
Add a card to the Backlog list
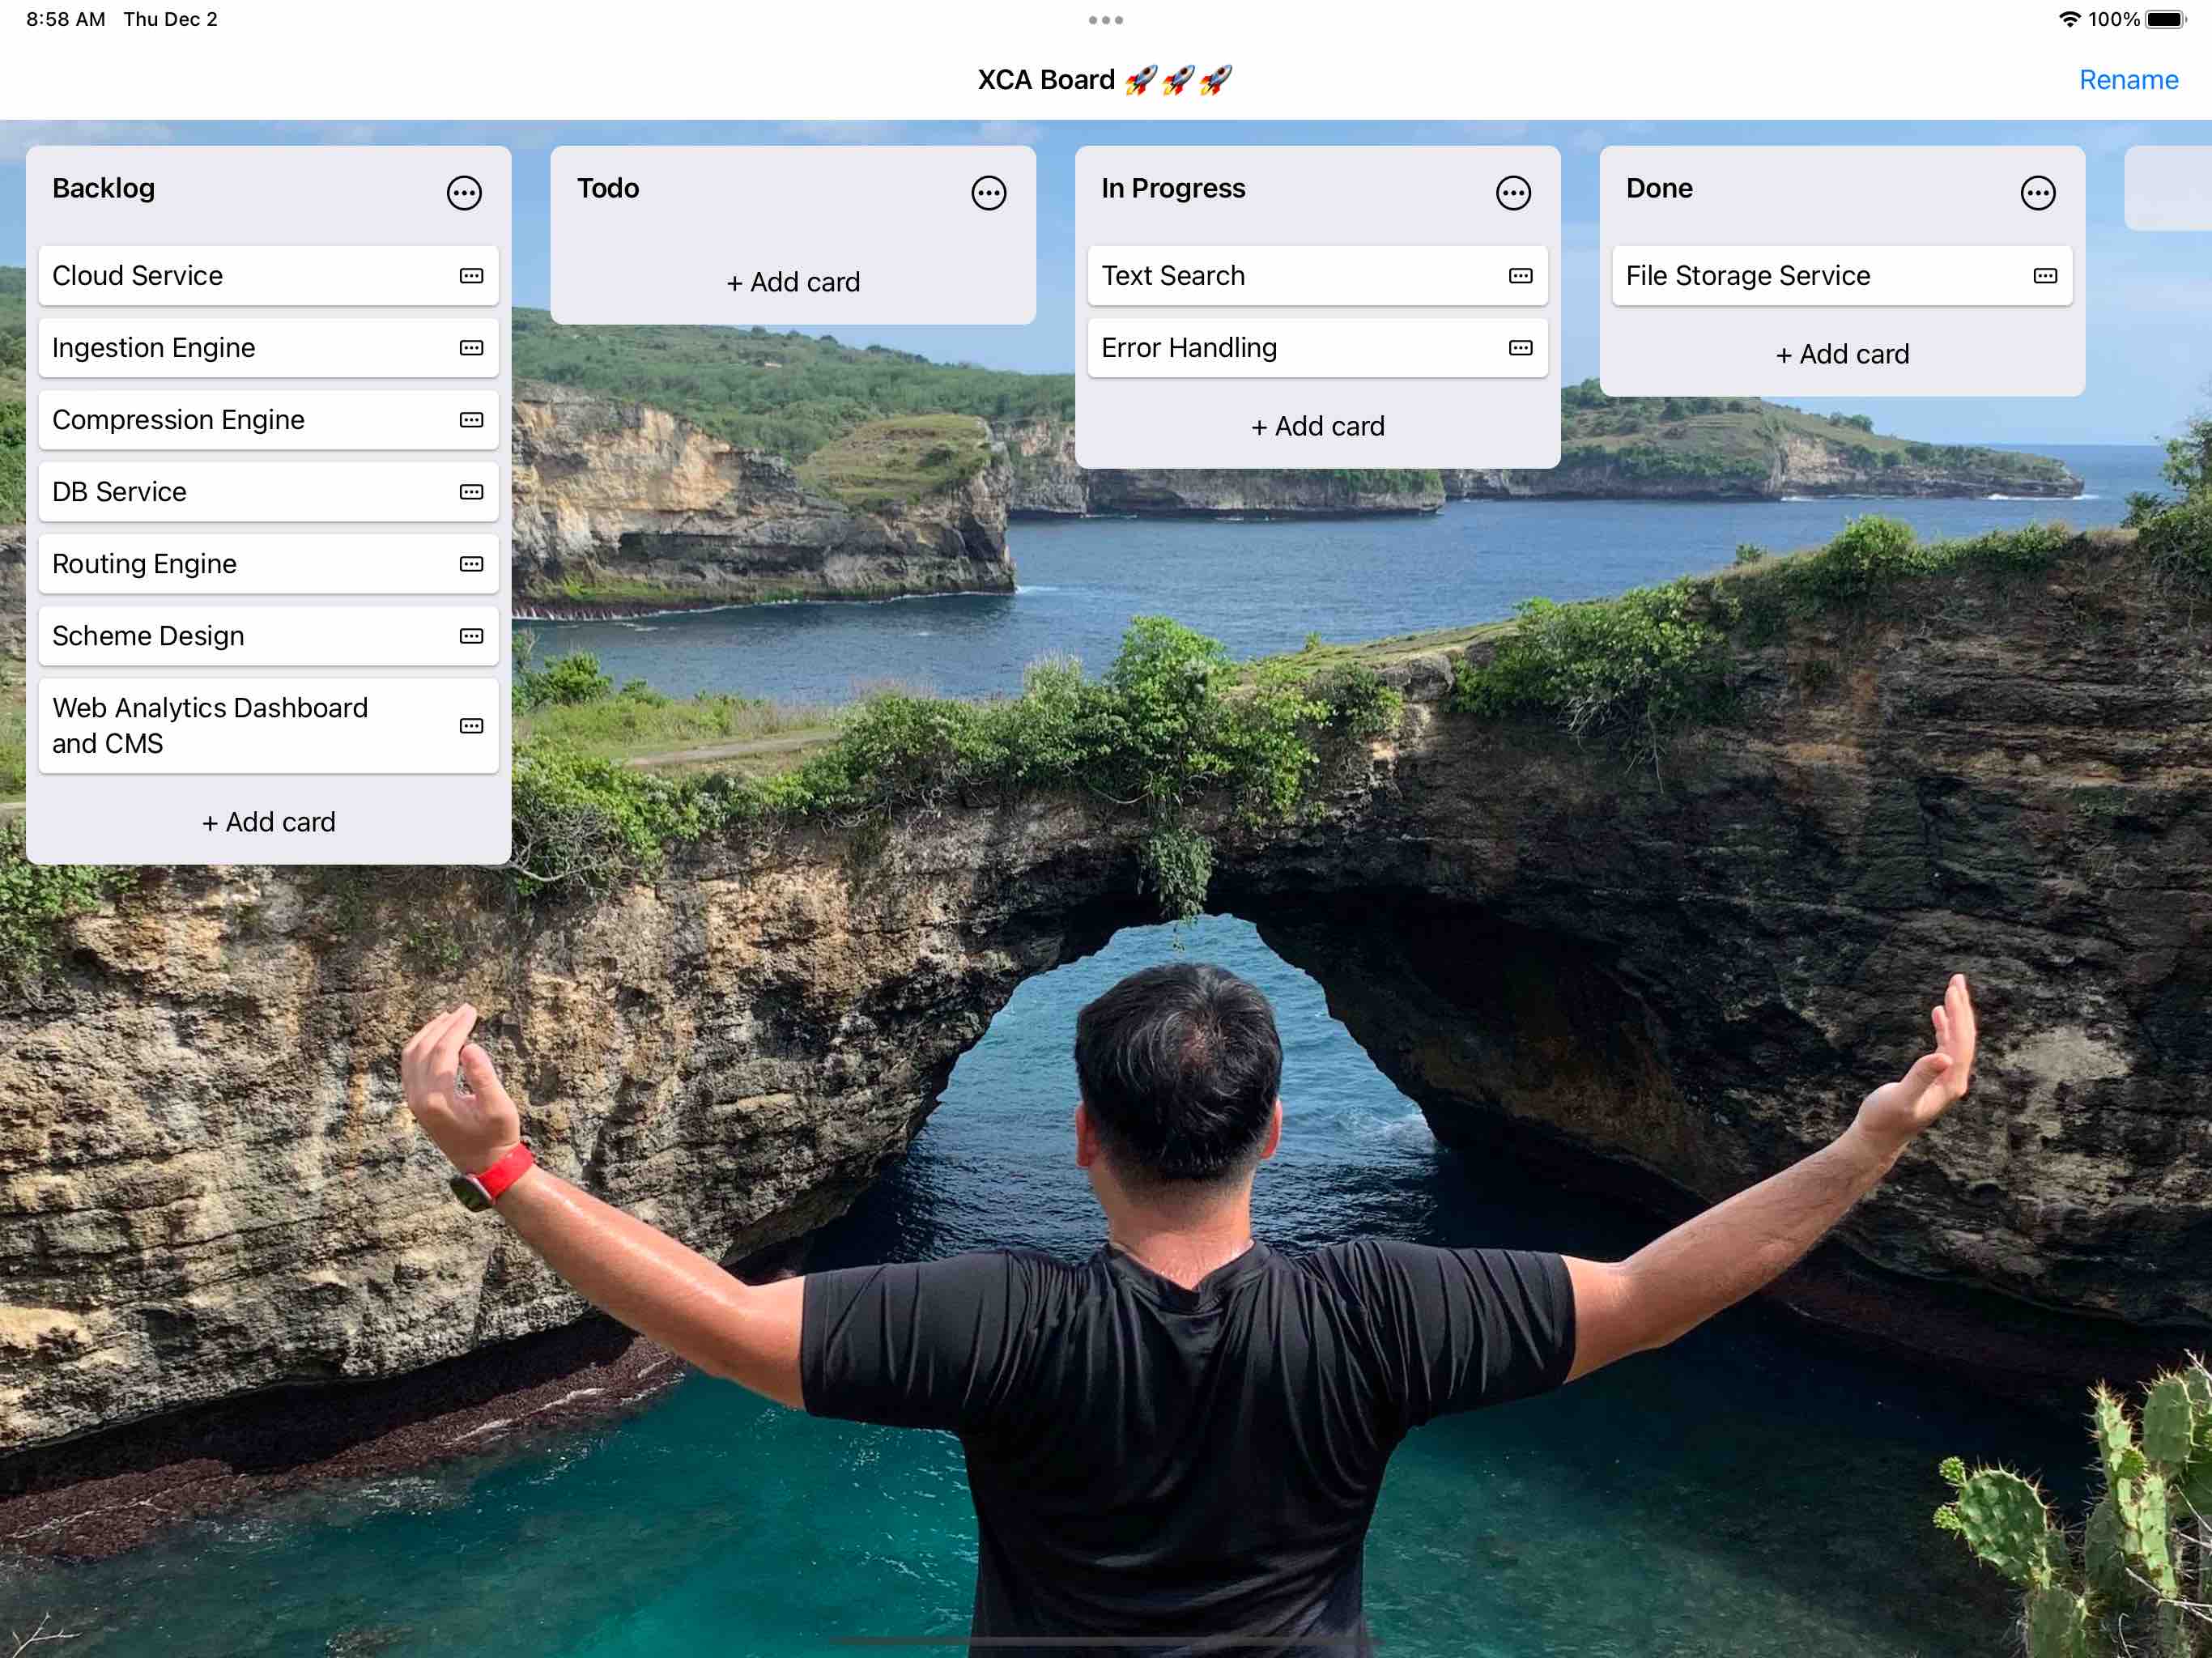[268, 822]
